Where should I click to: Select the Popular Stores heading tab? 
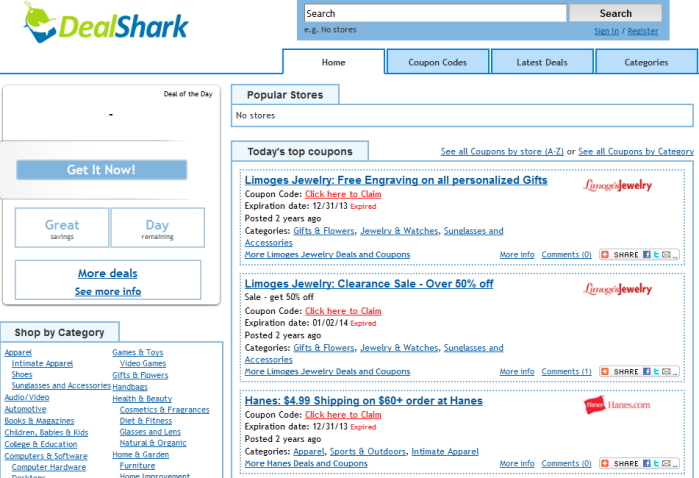pos(285,95)
